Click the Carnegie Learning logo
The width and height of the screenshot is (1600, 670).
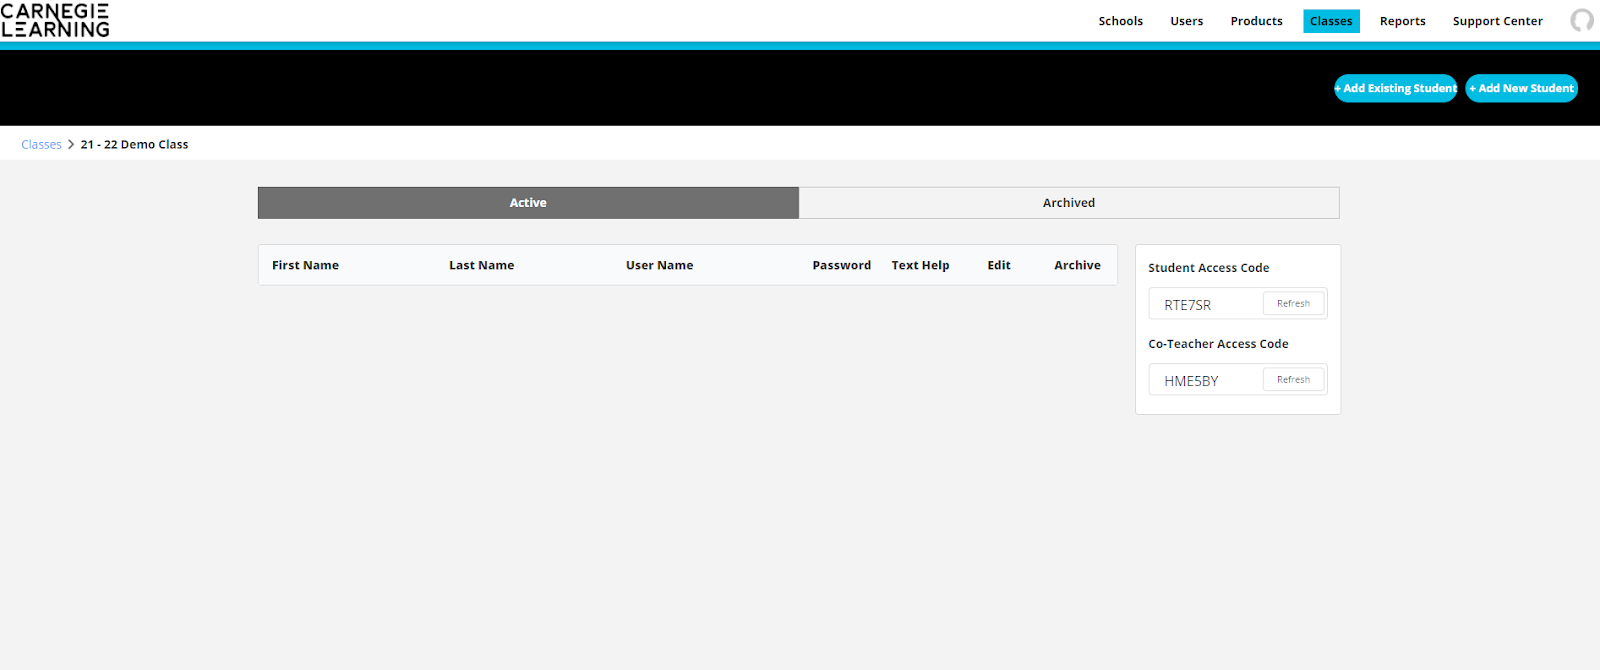coord(55,20)
